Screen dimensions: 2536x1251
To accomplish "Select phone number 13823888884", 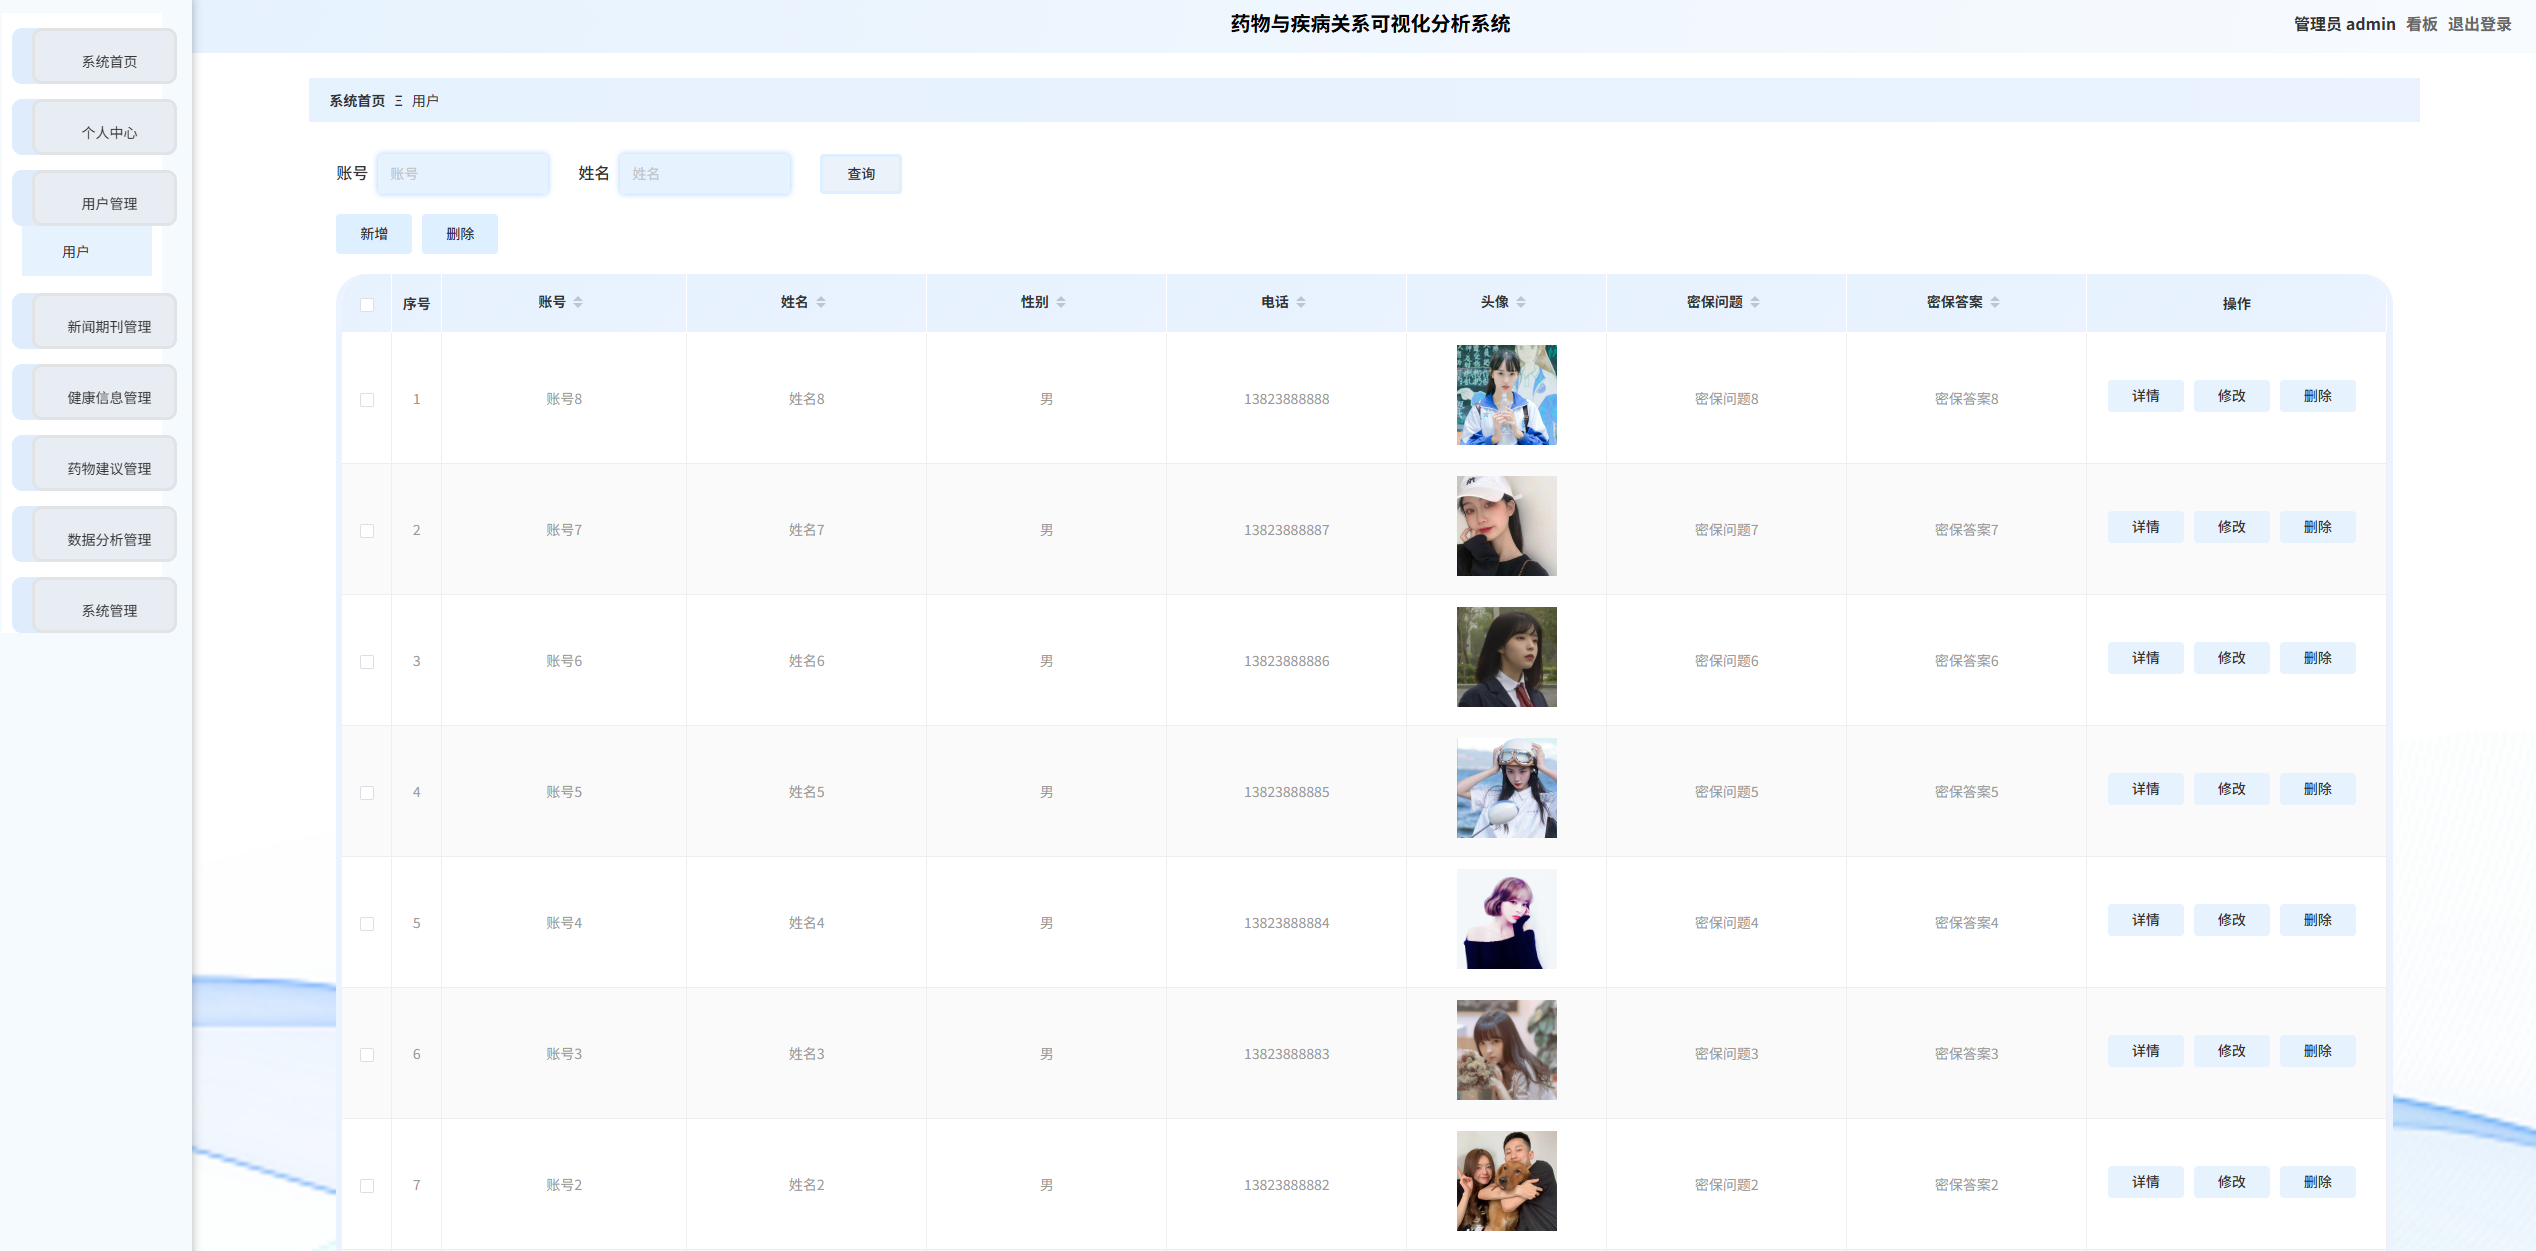I will (1287, 923).
